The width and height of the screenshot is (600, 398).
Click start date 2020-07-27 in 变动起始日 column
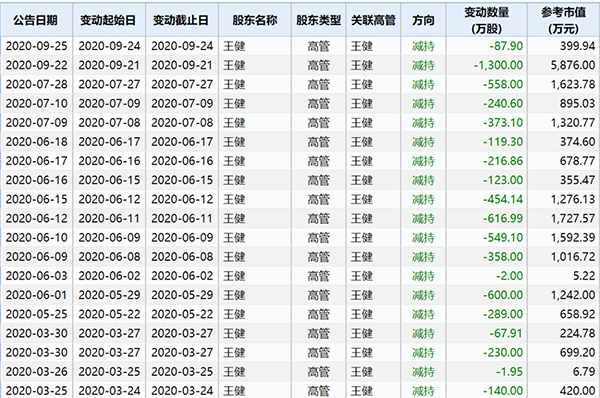click(109, 85)
